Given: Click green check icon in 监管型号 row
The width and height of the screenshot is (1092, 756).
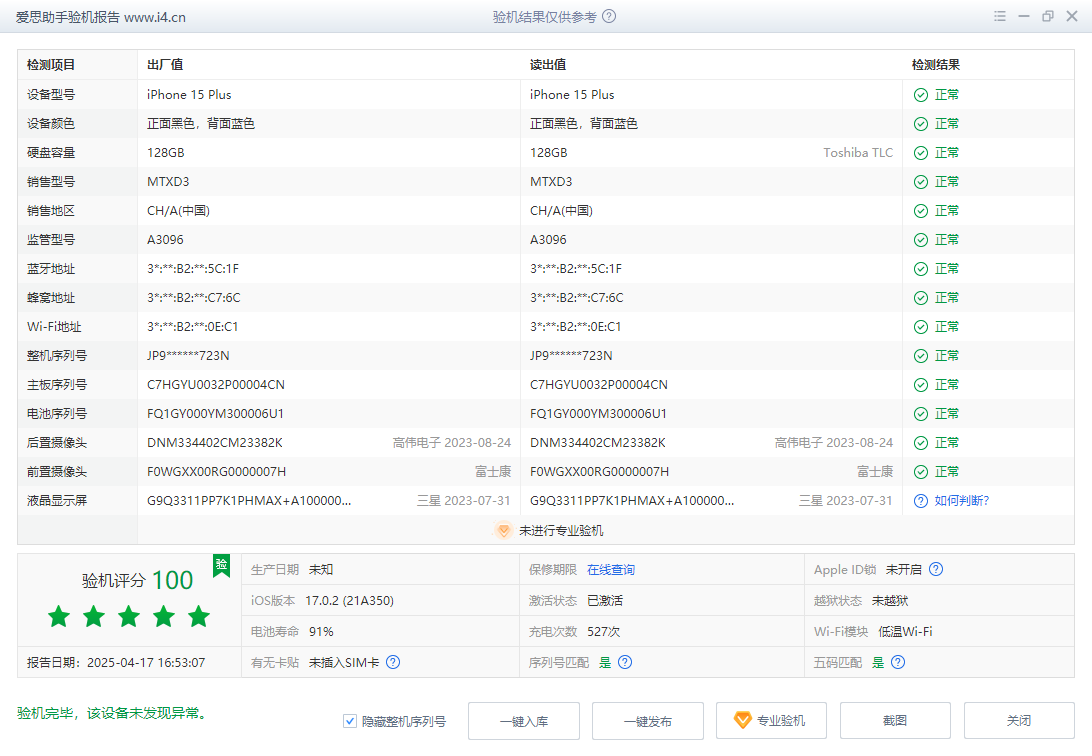Looking at the screenshot, I should pyautogui.click(x=921, y=240).
